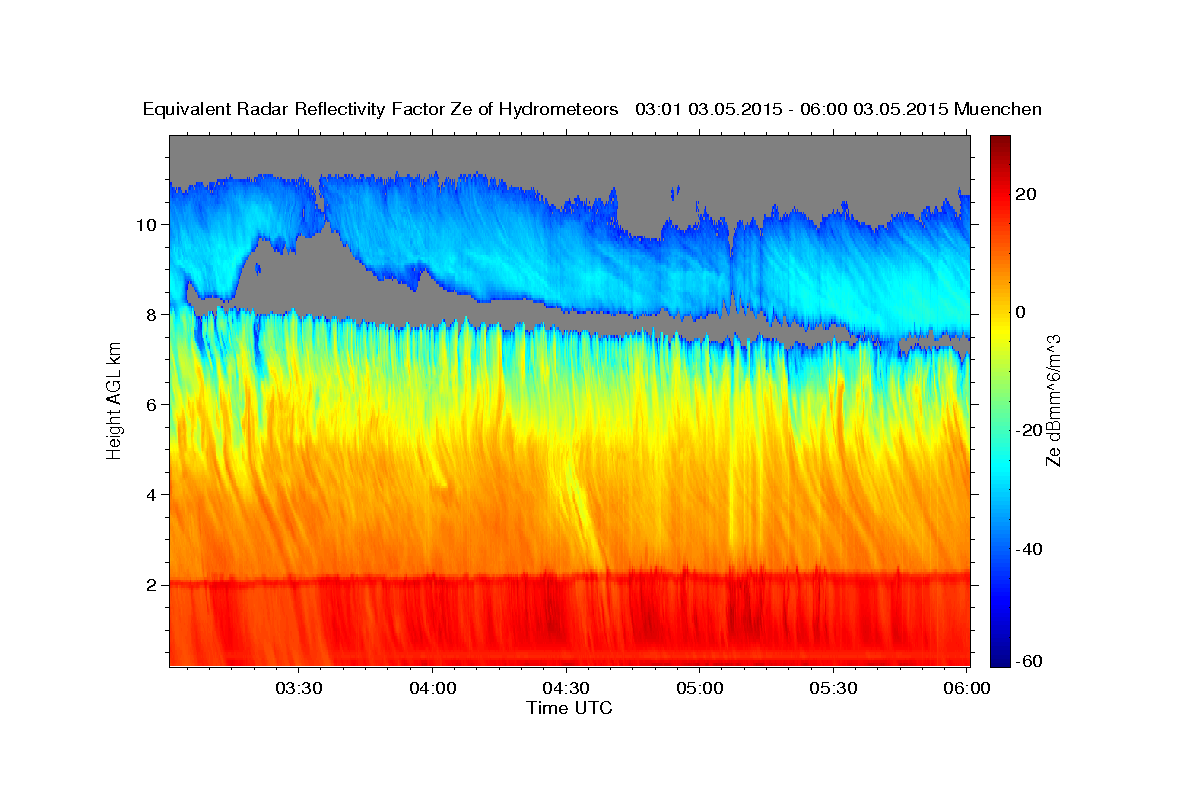Click the height tick label '6'

(x=153, y=405)
